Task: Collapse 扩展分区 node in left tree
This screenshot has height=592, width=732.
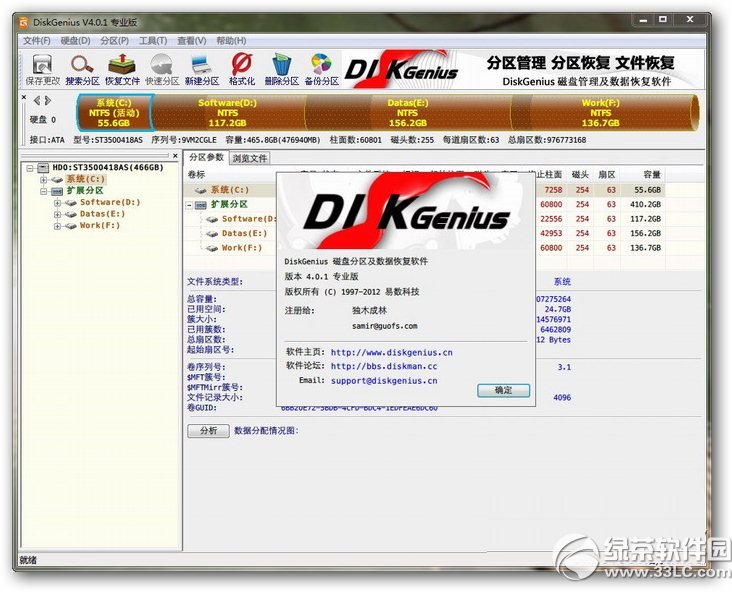Action: [x=43, y=191]
